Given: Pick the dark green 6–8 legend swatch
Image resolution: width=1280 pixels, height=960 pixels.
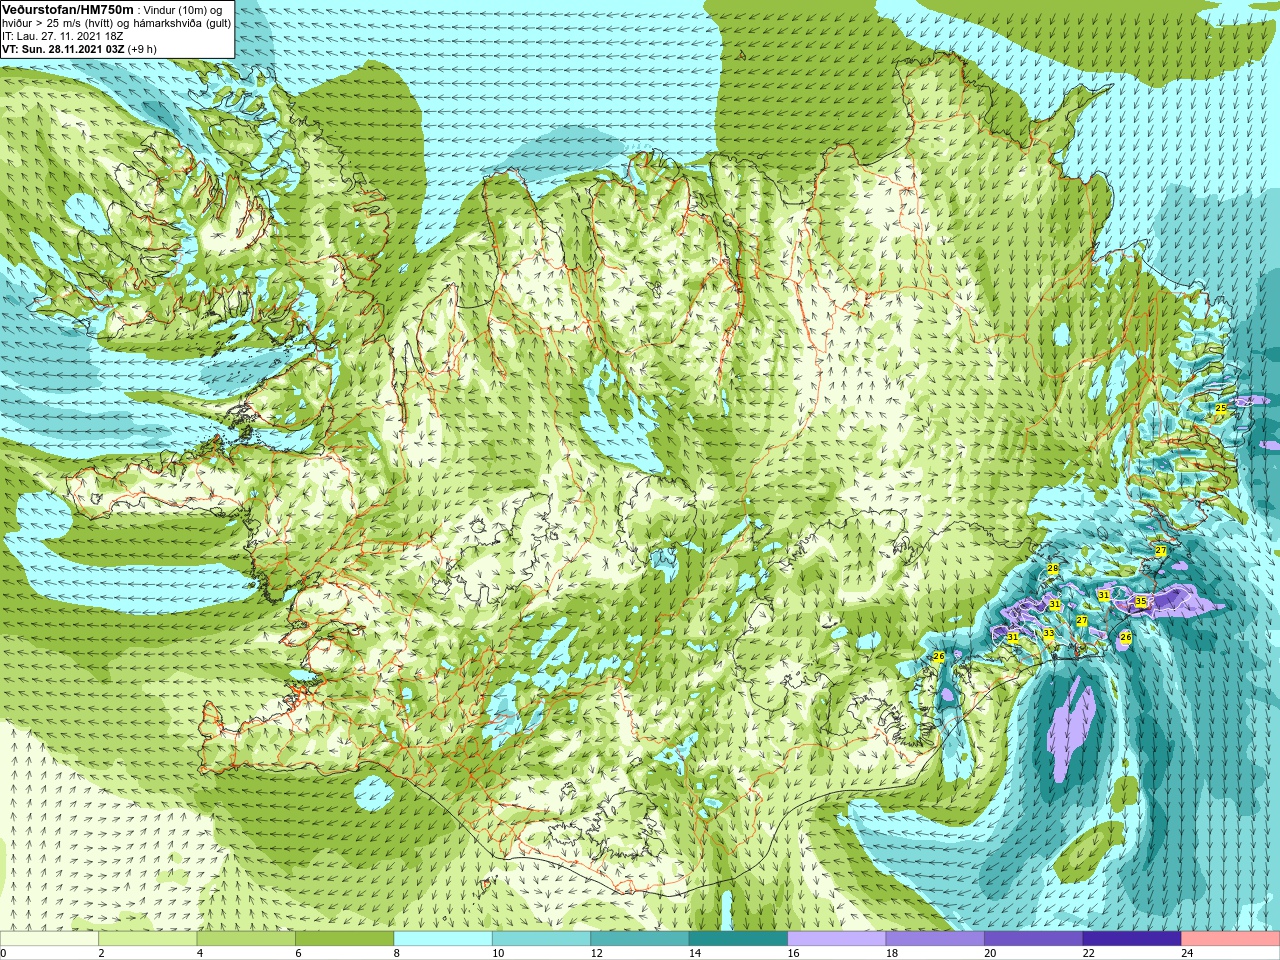Looking at the screenshot, I should click(344, 939).
